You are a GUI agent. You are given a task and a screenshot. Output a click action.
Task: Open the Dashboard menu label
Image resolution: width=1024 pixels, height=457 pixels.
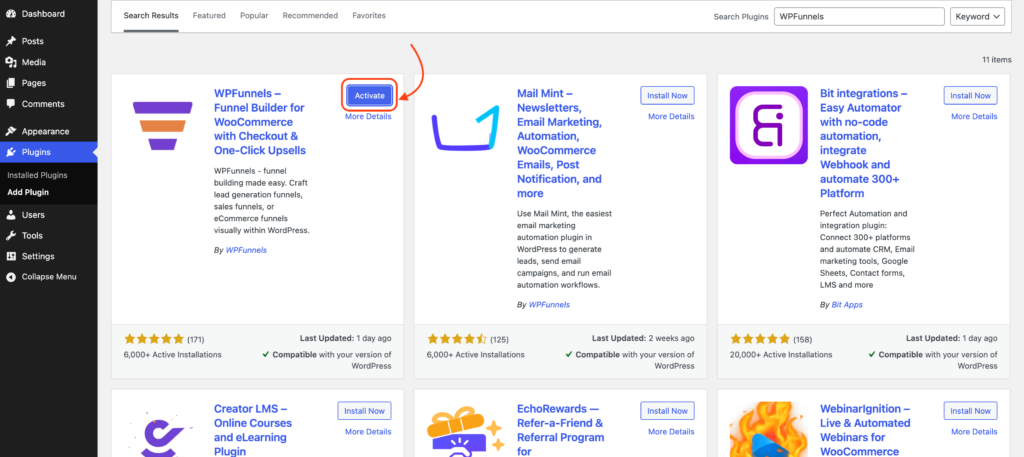click(x=43, y=14)
